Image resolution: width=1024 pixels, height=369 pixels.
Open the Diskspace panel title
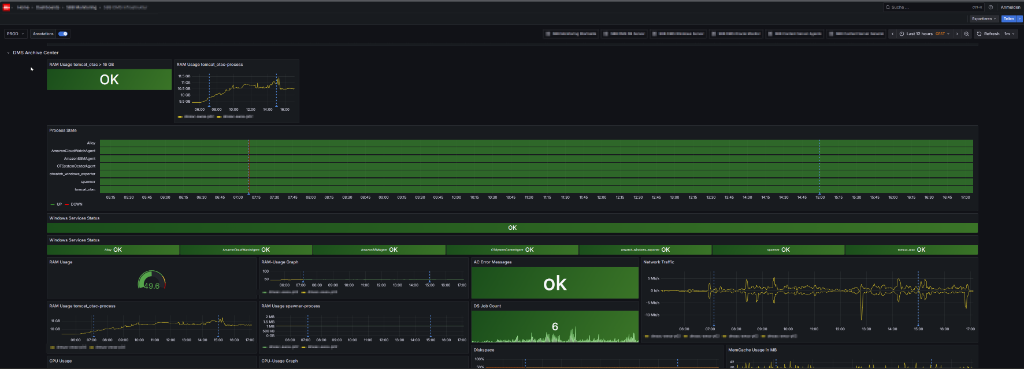pos(484,349)
